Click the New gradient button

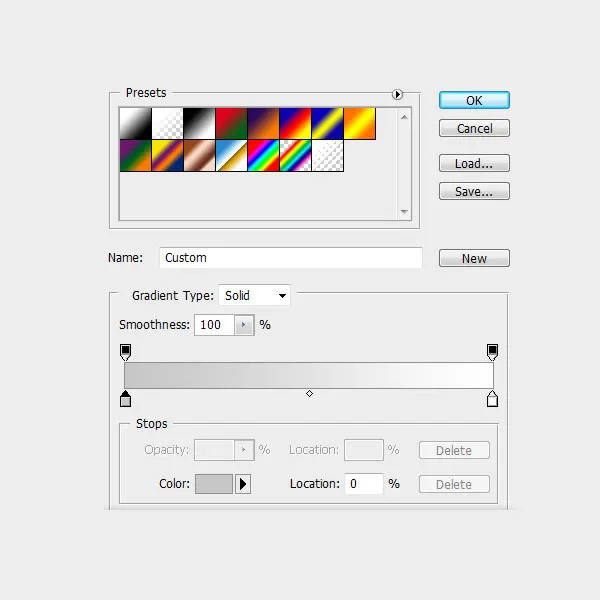pos(474,258)
